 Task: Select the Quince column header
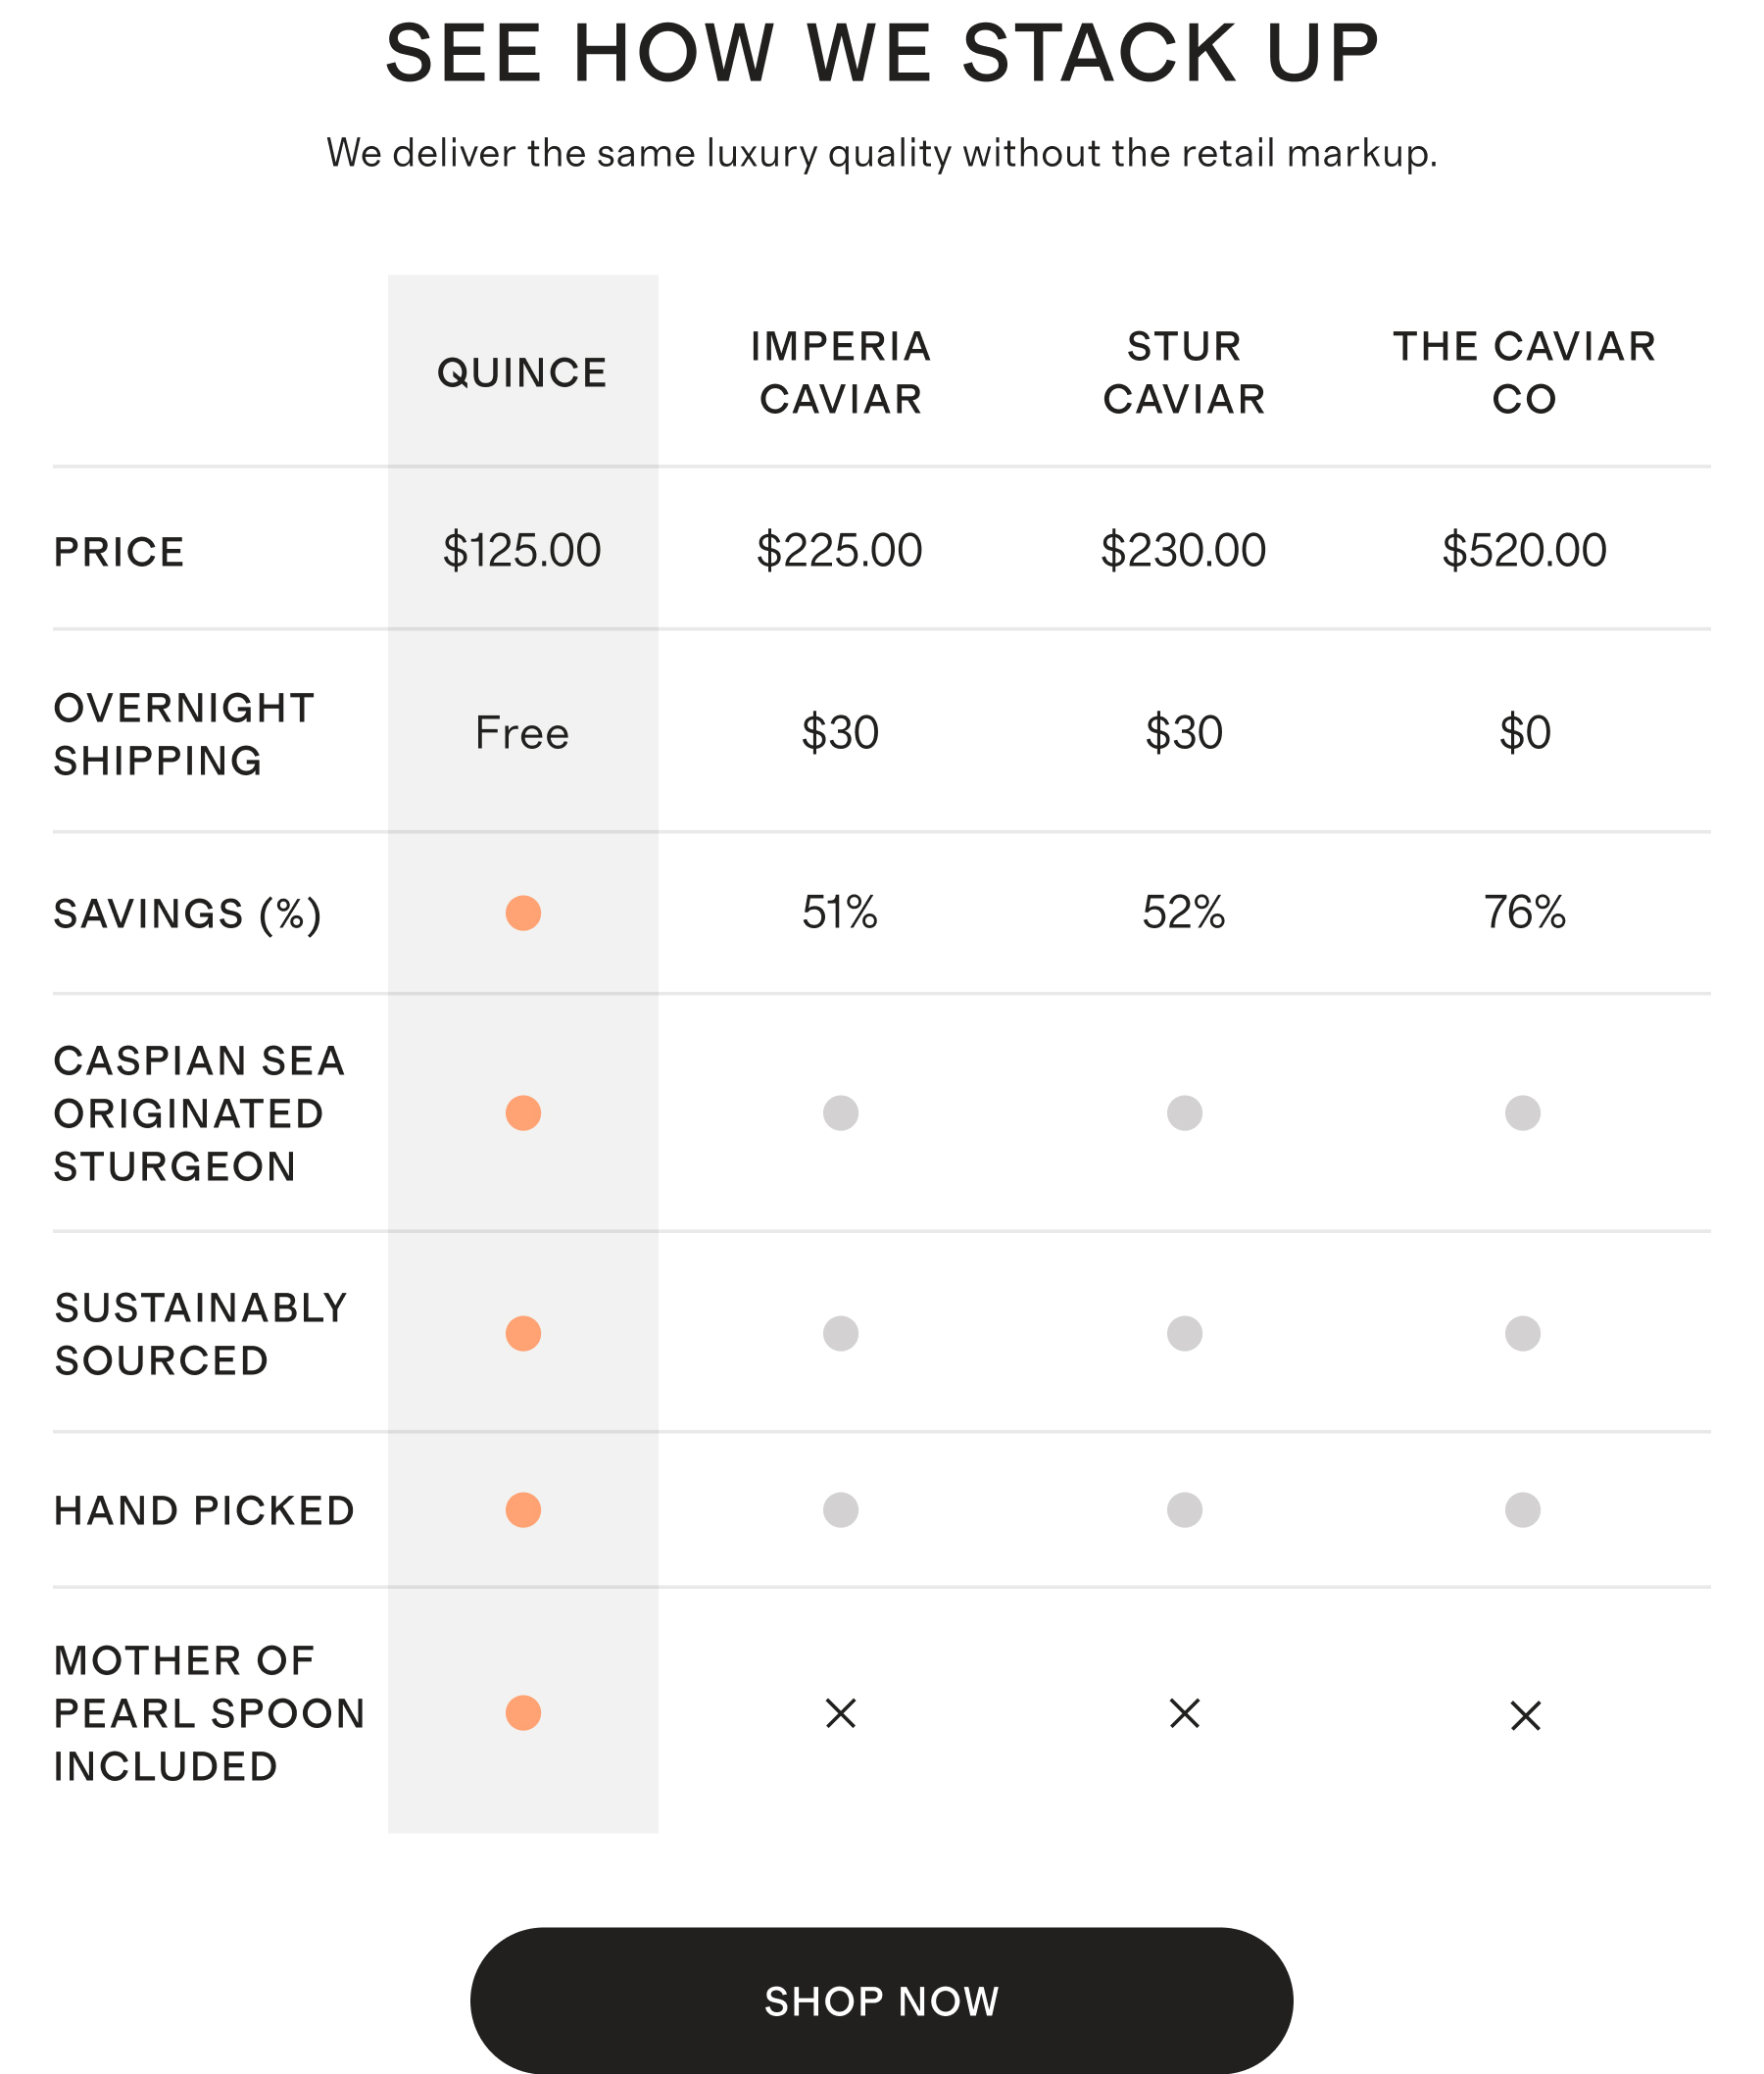(522, 373)
